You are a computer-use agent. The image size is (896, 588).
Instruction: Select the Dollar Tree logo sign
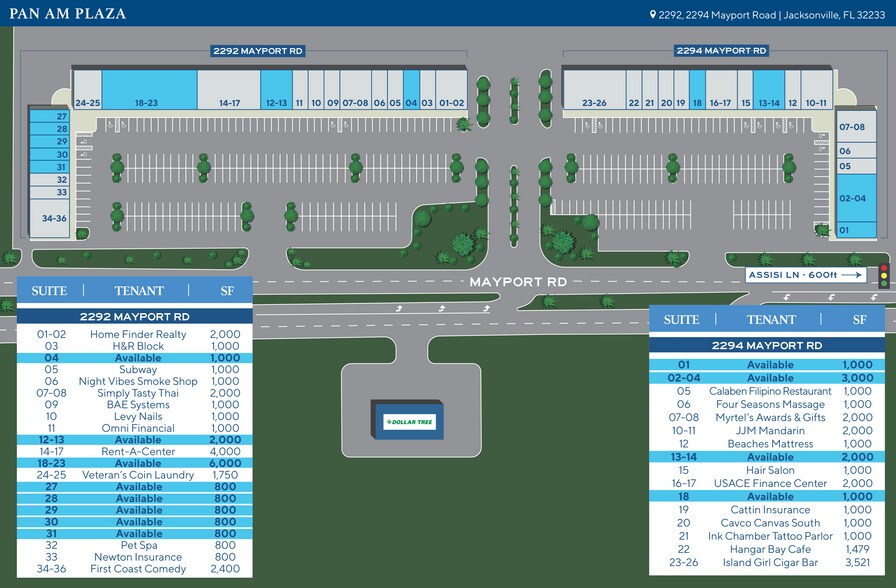coord(405,421)
